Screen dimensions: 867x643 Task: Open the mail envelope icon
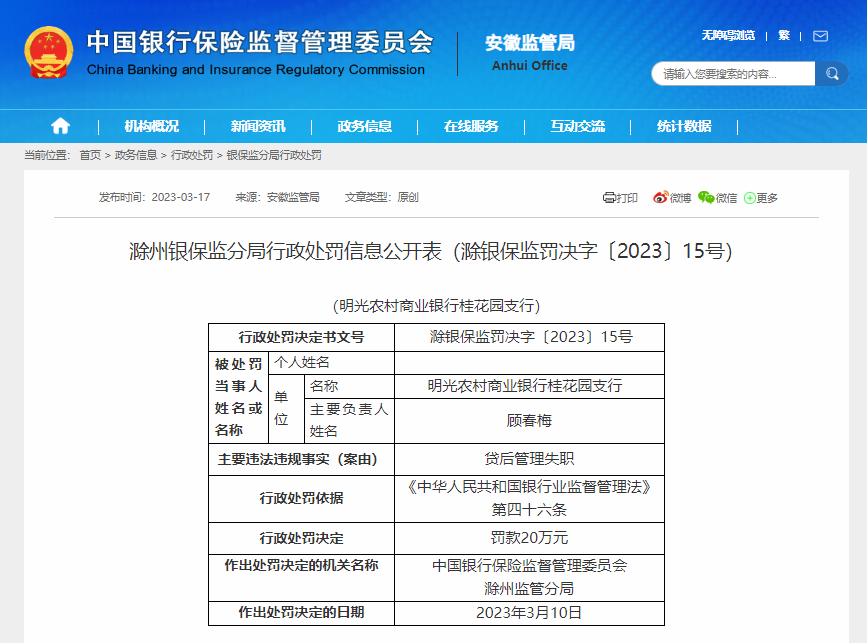[x=821, y=36]
